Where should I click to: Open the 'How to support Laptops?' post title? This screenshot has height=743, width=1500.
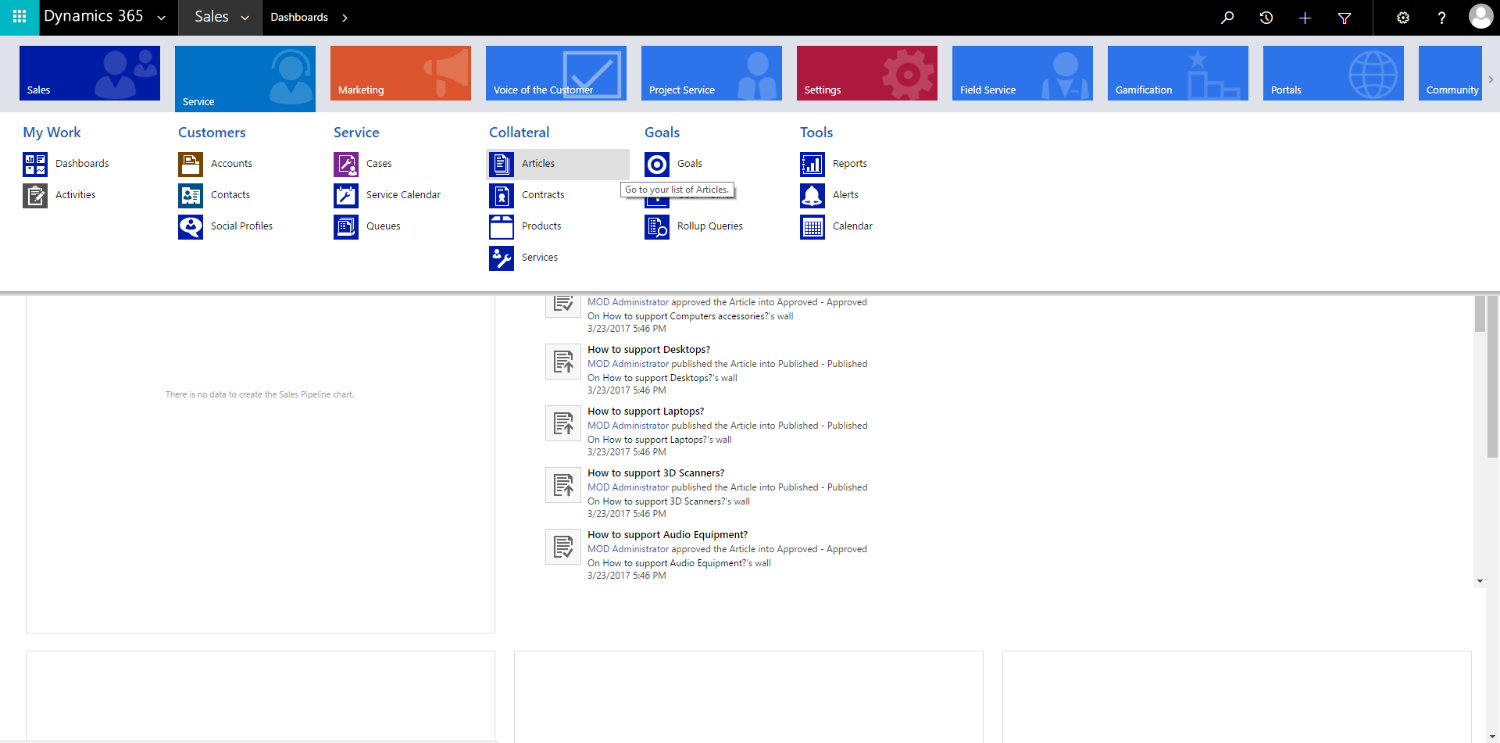click(646, 412)
